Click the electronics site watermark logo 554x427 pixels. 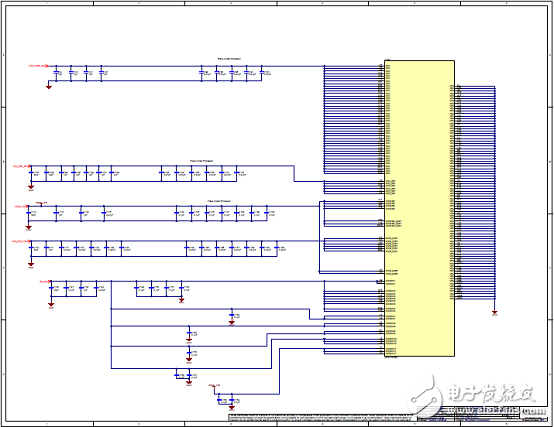click(x=472, y=395)
